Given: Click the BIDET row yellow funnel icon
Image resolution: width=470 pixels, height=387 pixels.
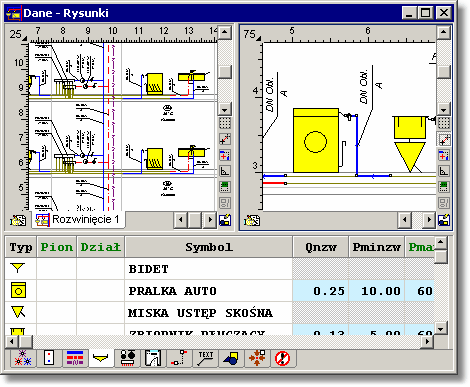Looking at the screenshot, I should coord(18,268).
